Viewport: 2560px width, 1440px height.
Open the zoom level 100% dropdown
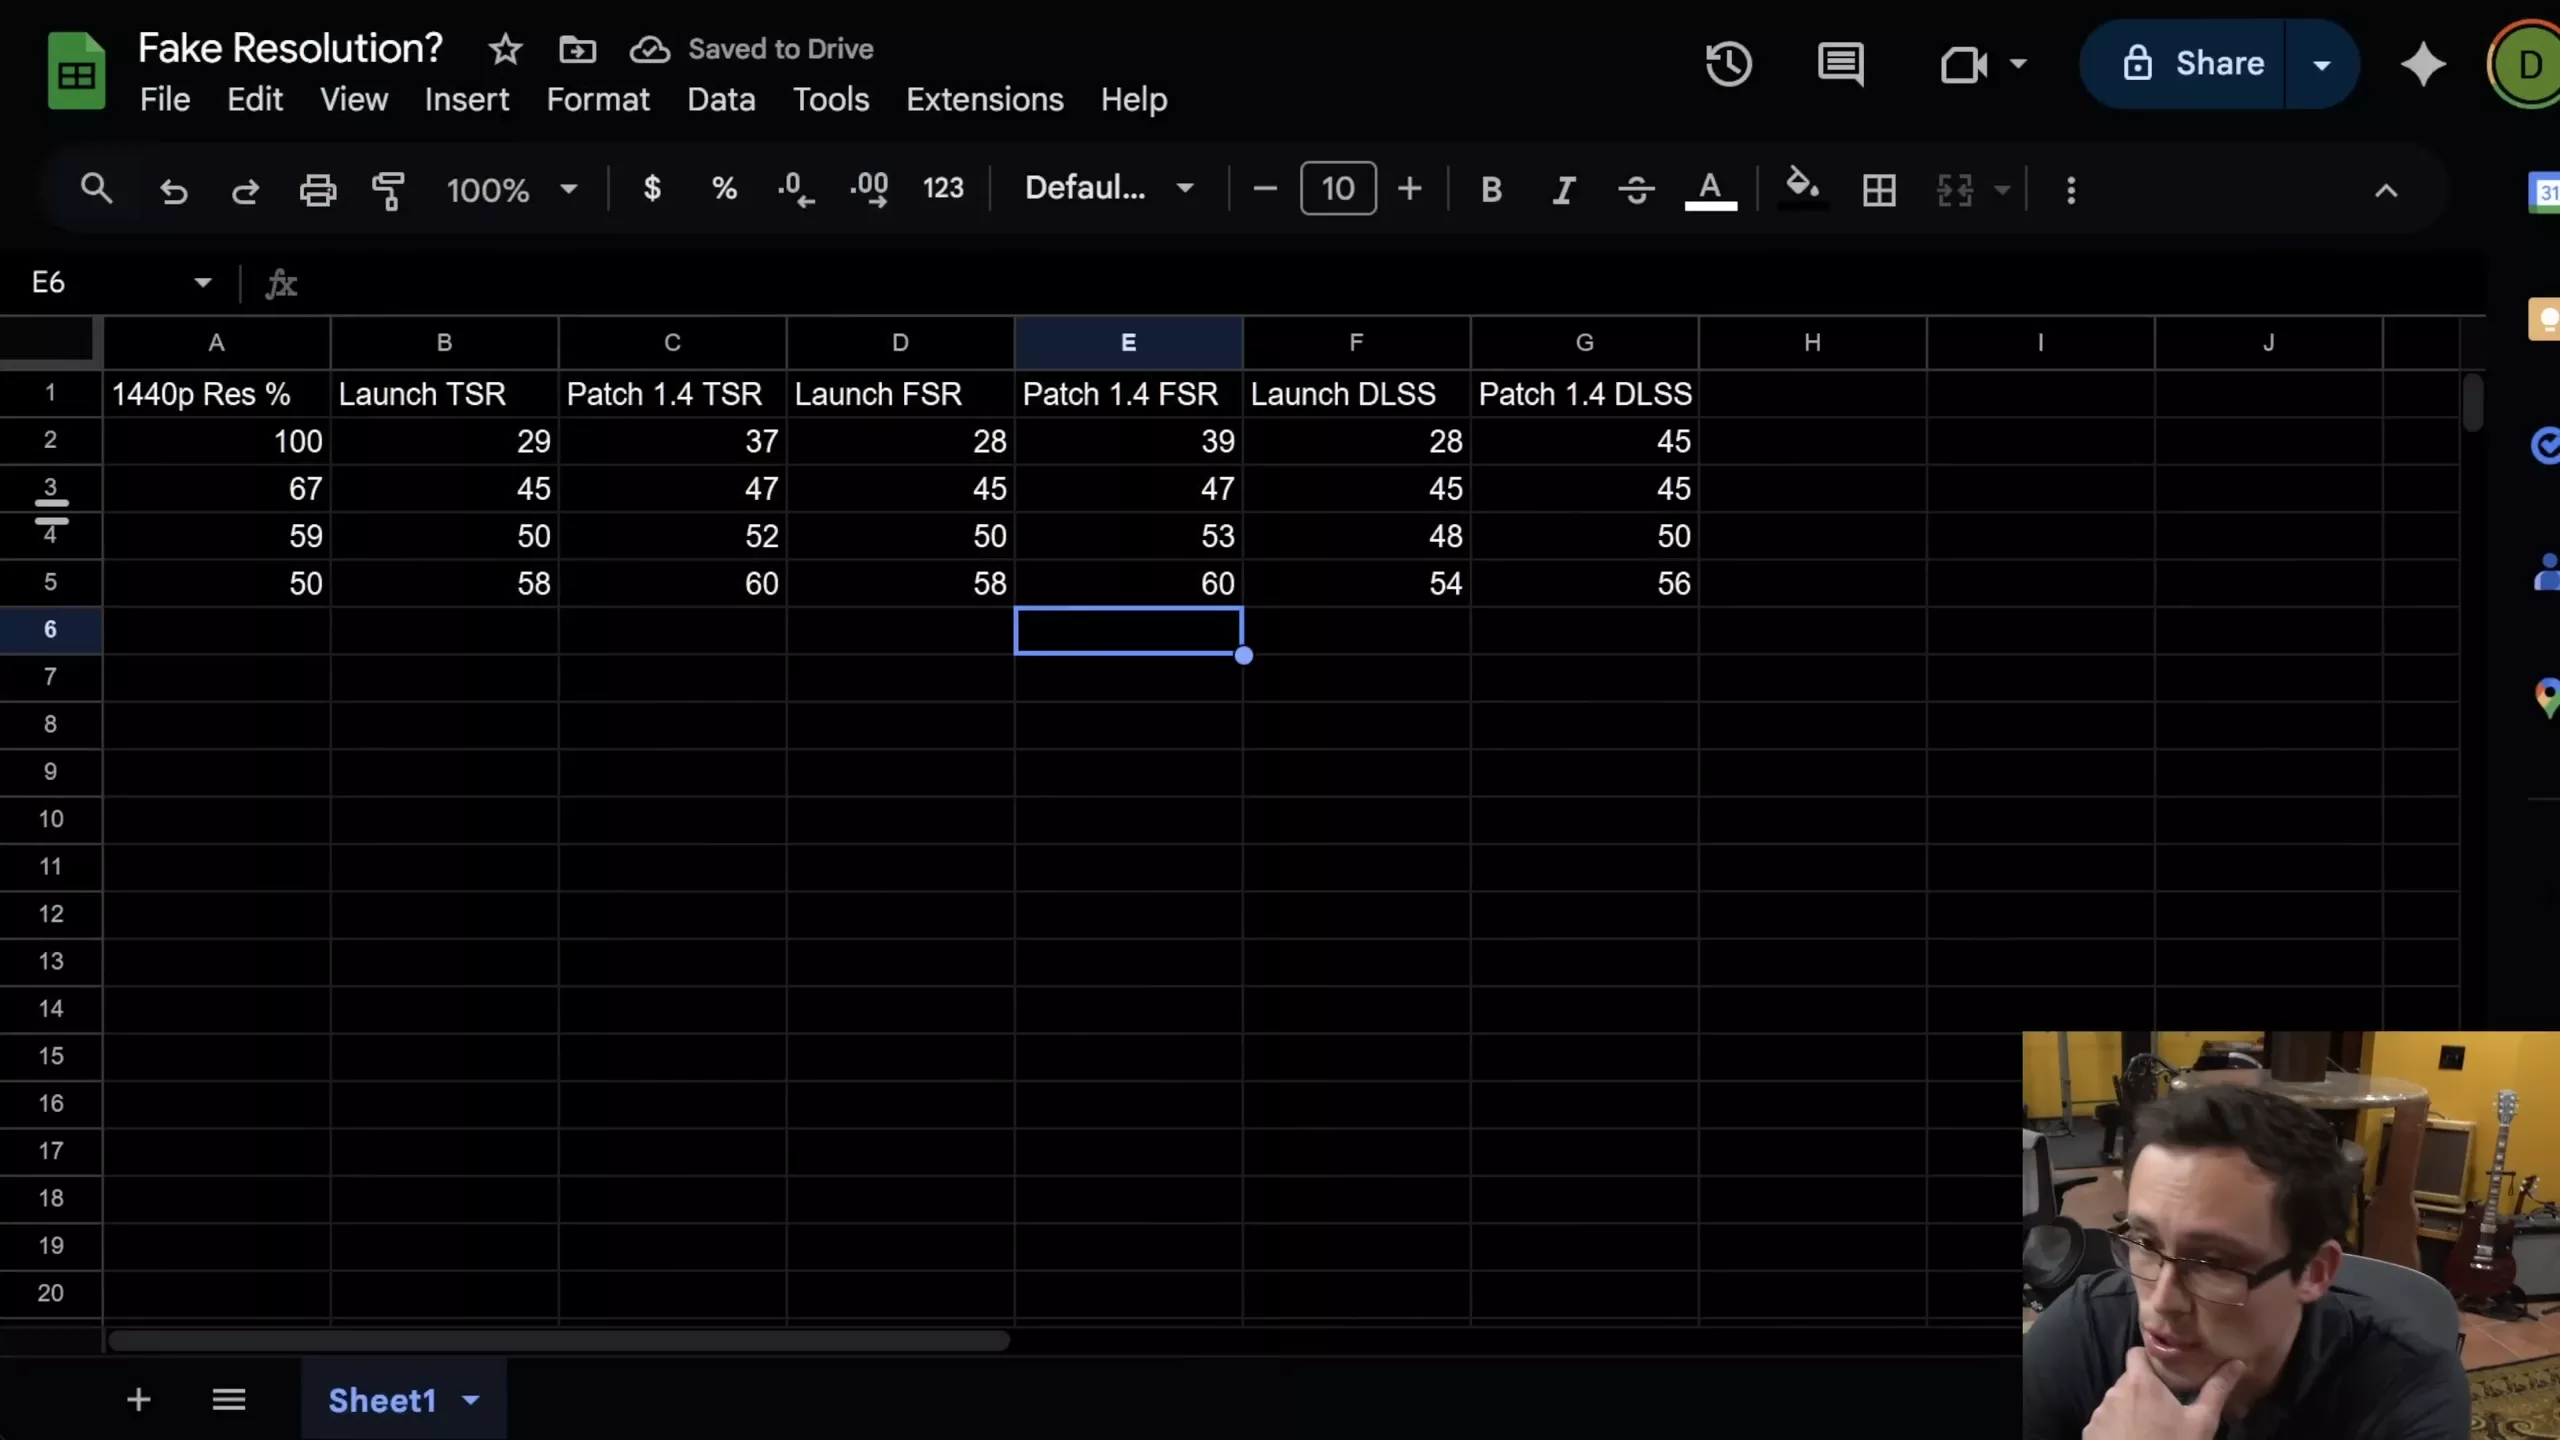(x=511, y=189)
